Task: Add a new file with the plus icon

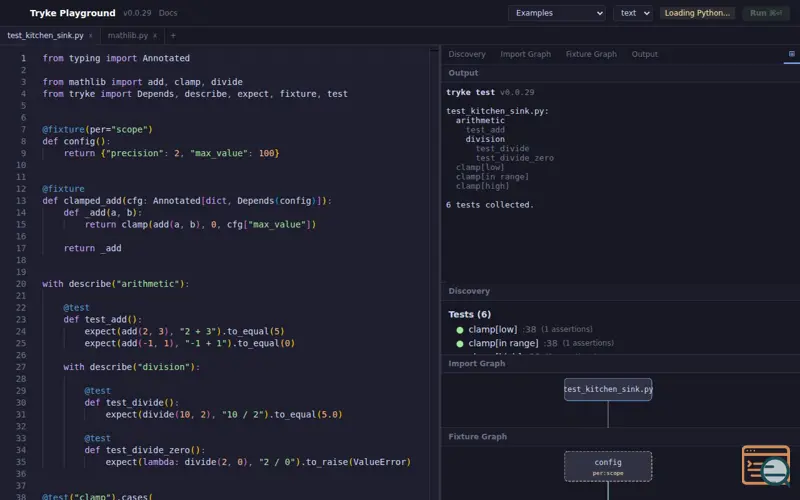Action: 173,36
